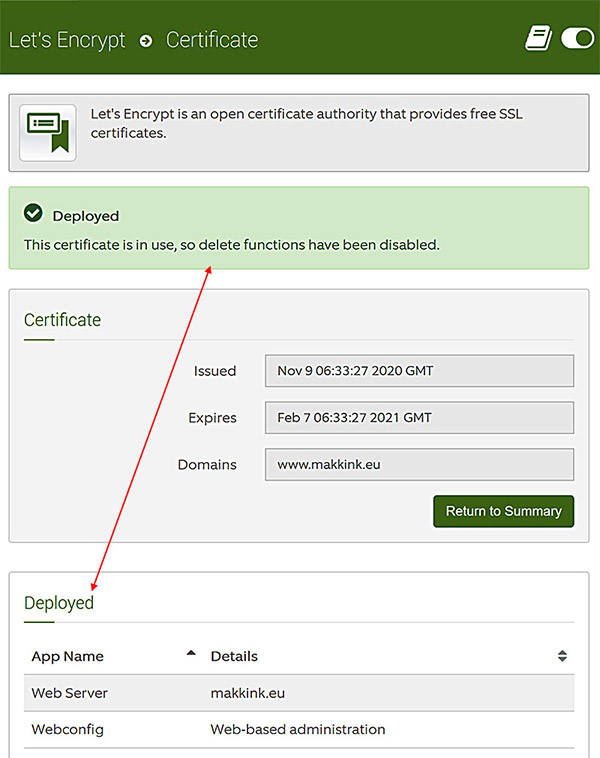The height and width of the screenshot is (758, 600).
Task: Select the Webconfig row
Action: click(x=299, y=729)
